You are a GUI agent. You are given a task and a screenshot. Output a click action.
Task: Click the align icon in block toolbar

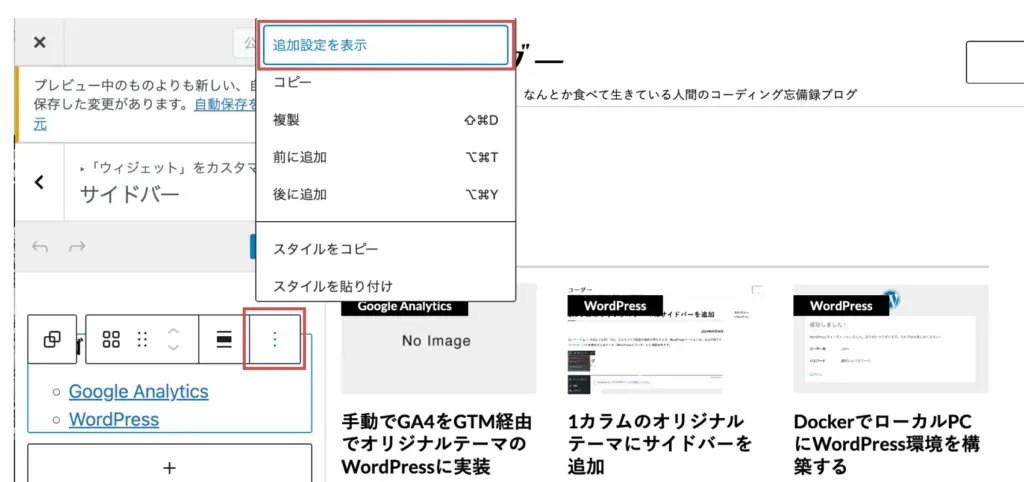(224, 339)
